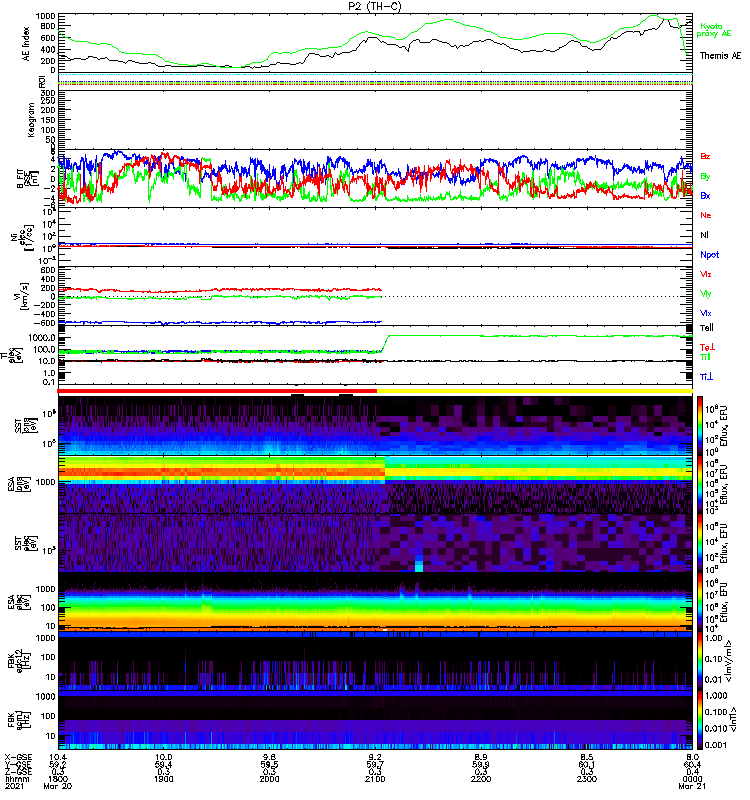Click the FBK nT color bar

click(x=700, y=720)
